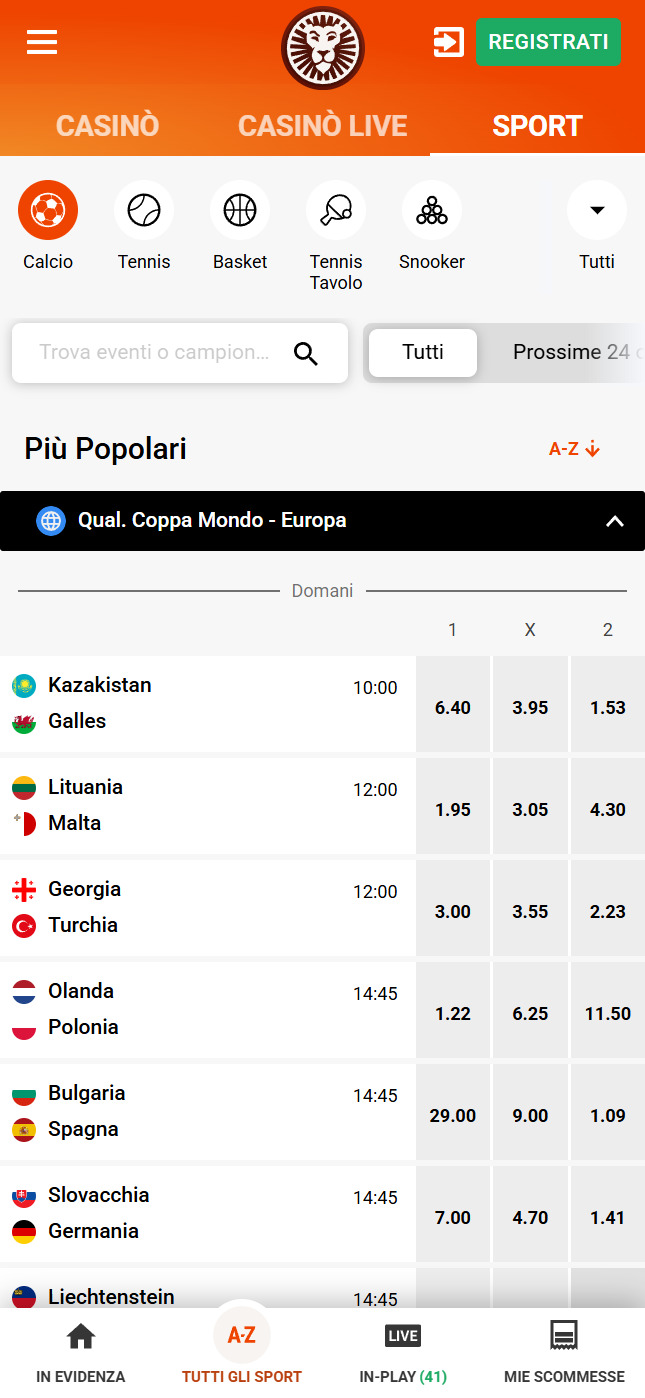Tap the lion logo
Image resolution: width=645 pixels, height=1398 pixels.
click(x=322, y=48)
